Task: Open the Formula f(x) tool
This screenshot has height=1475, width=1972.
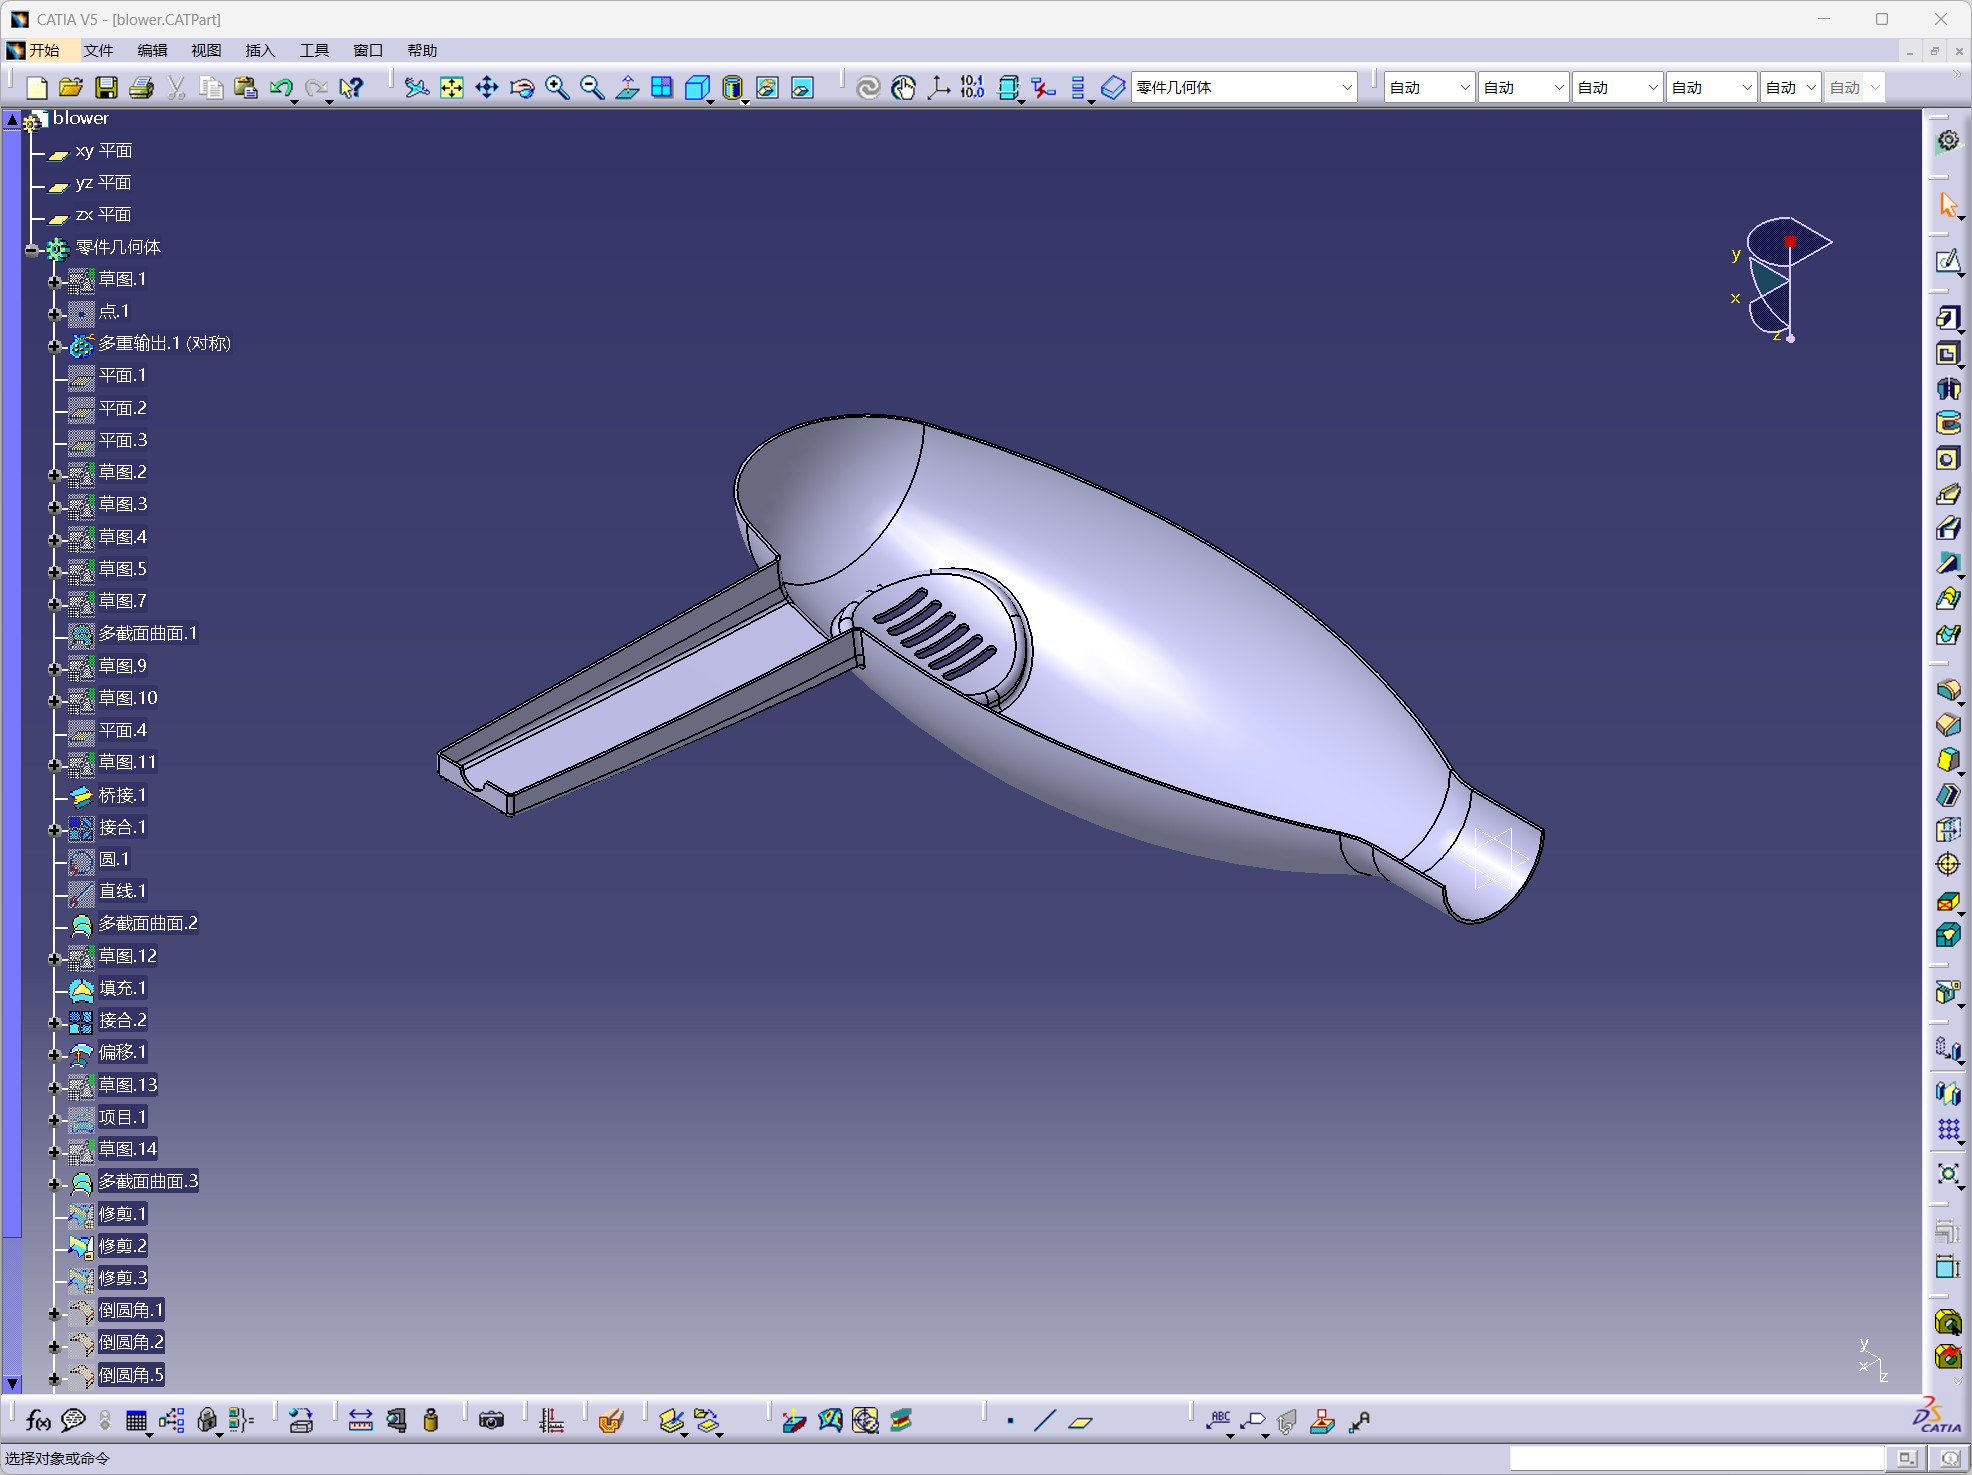Action: [x=38, y=1420]
